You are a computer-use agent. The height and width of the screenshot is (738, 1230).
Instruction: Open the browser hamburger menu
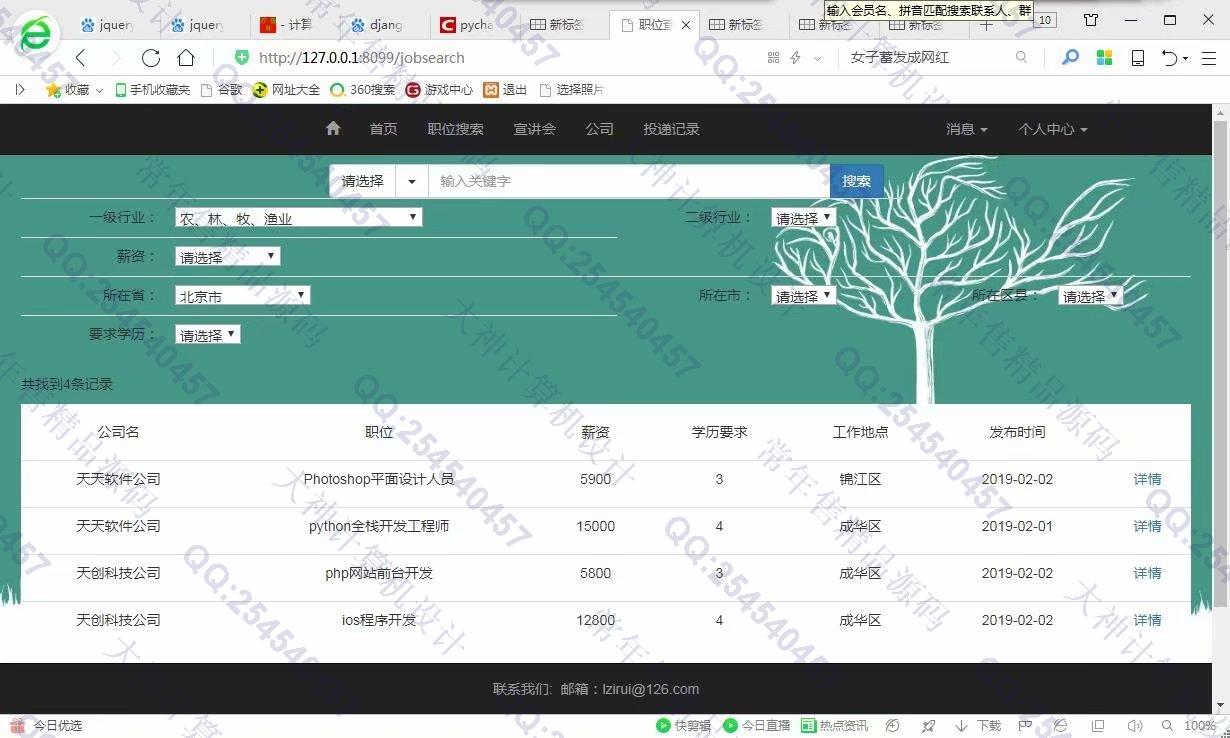click(1208, 58)
